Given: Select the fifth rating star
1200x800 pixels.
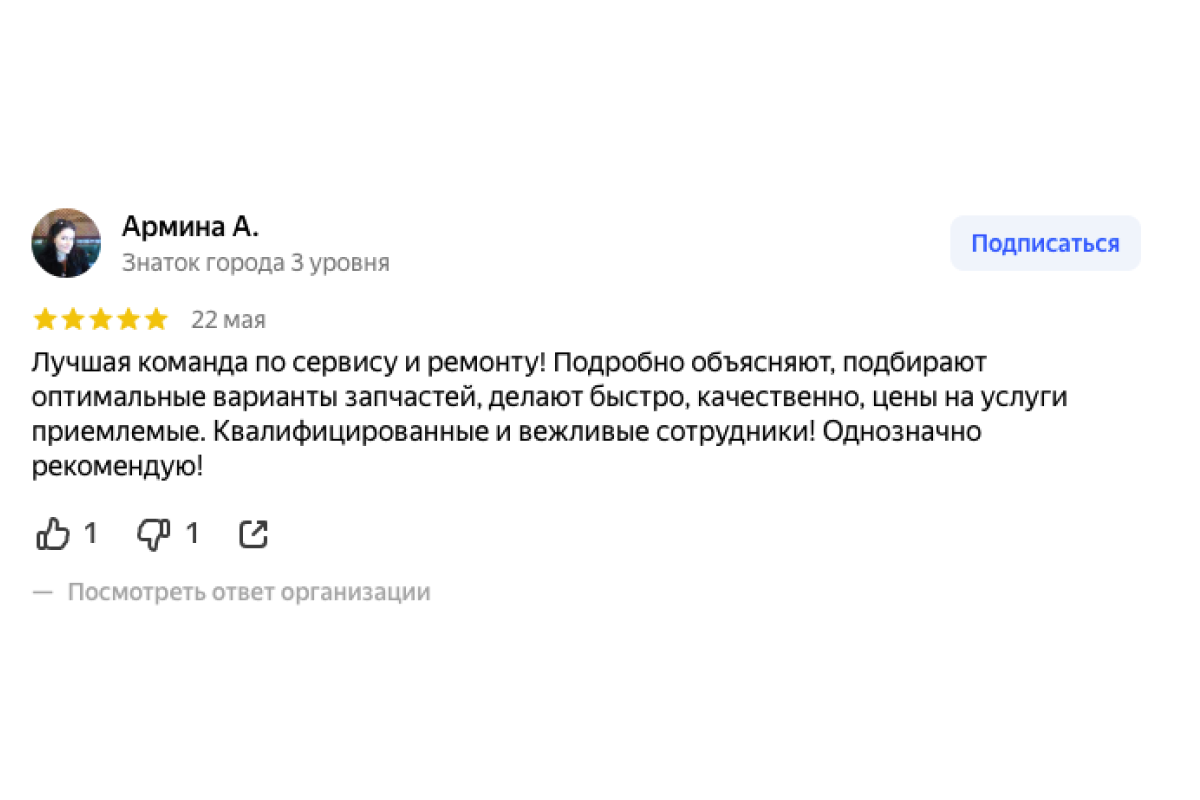Looking at the screenshot, I should (x=156, y=320).
